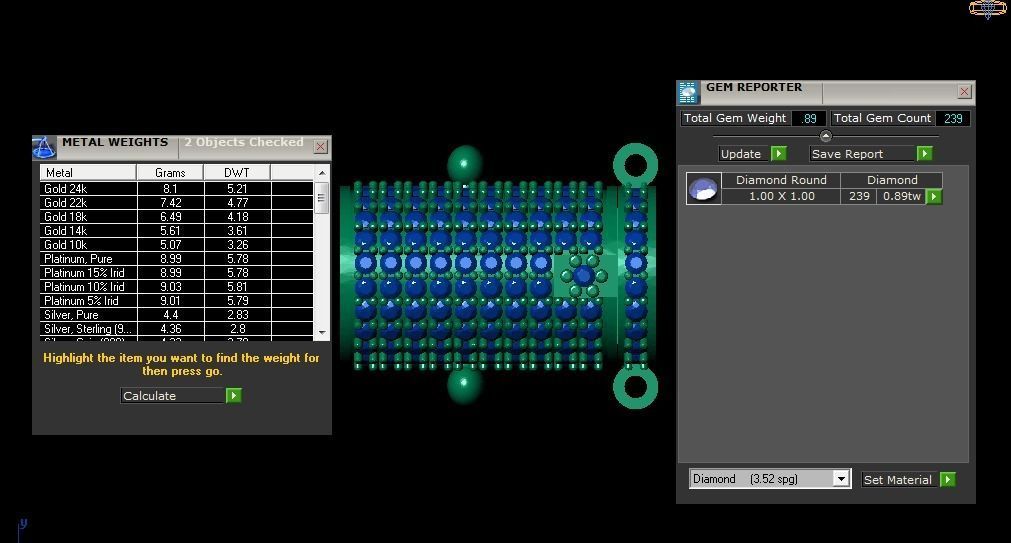Viewport: 1011px width, 543px height.
Task: Select the Platinum 15% Irid row
Action: pos(177,273)
